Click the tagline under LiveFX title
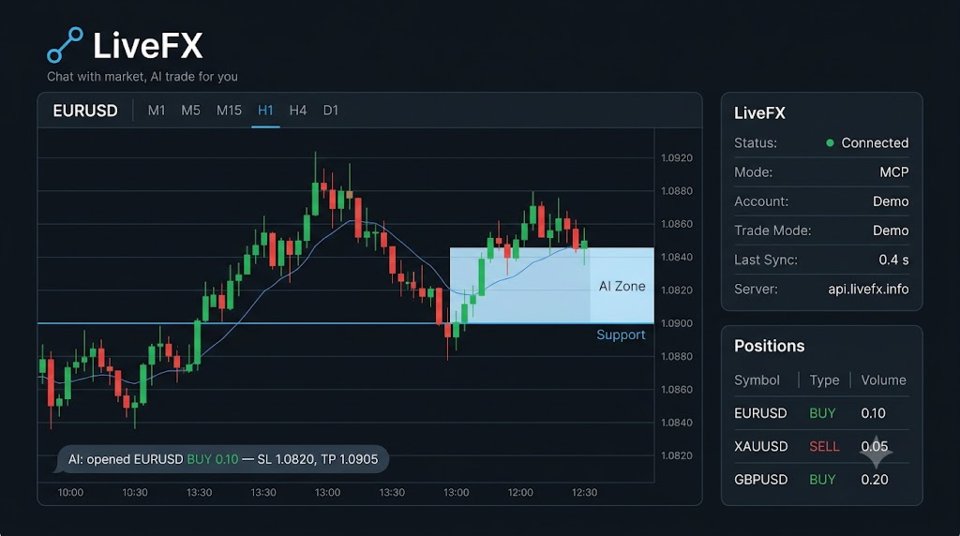 142,77
